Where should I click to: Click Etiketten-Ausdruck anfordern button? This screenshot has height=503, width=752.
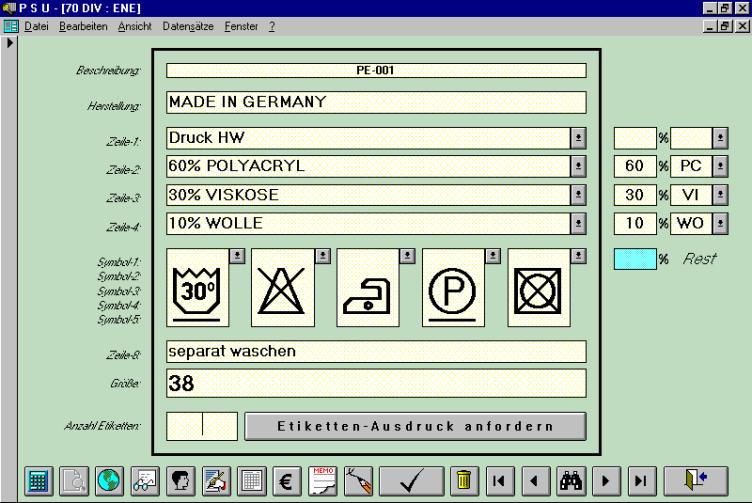pyautogui.click(x=415, y=426)
